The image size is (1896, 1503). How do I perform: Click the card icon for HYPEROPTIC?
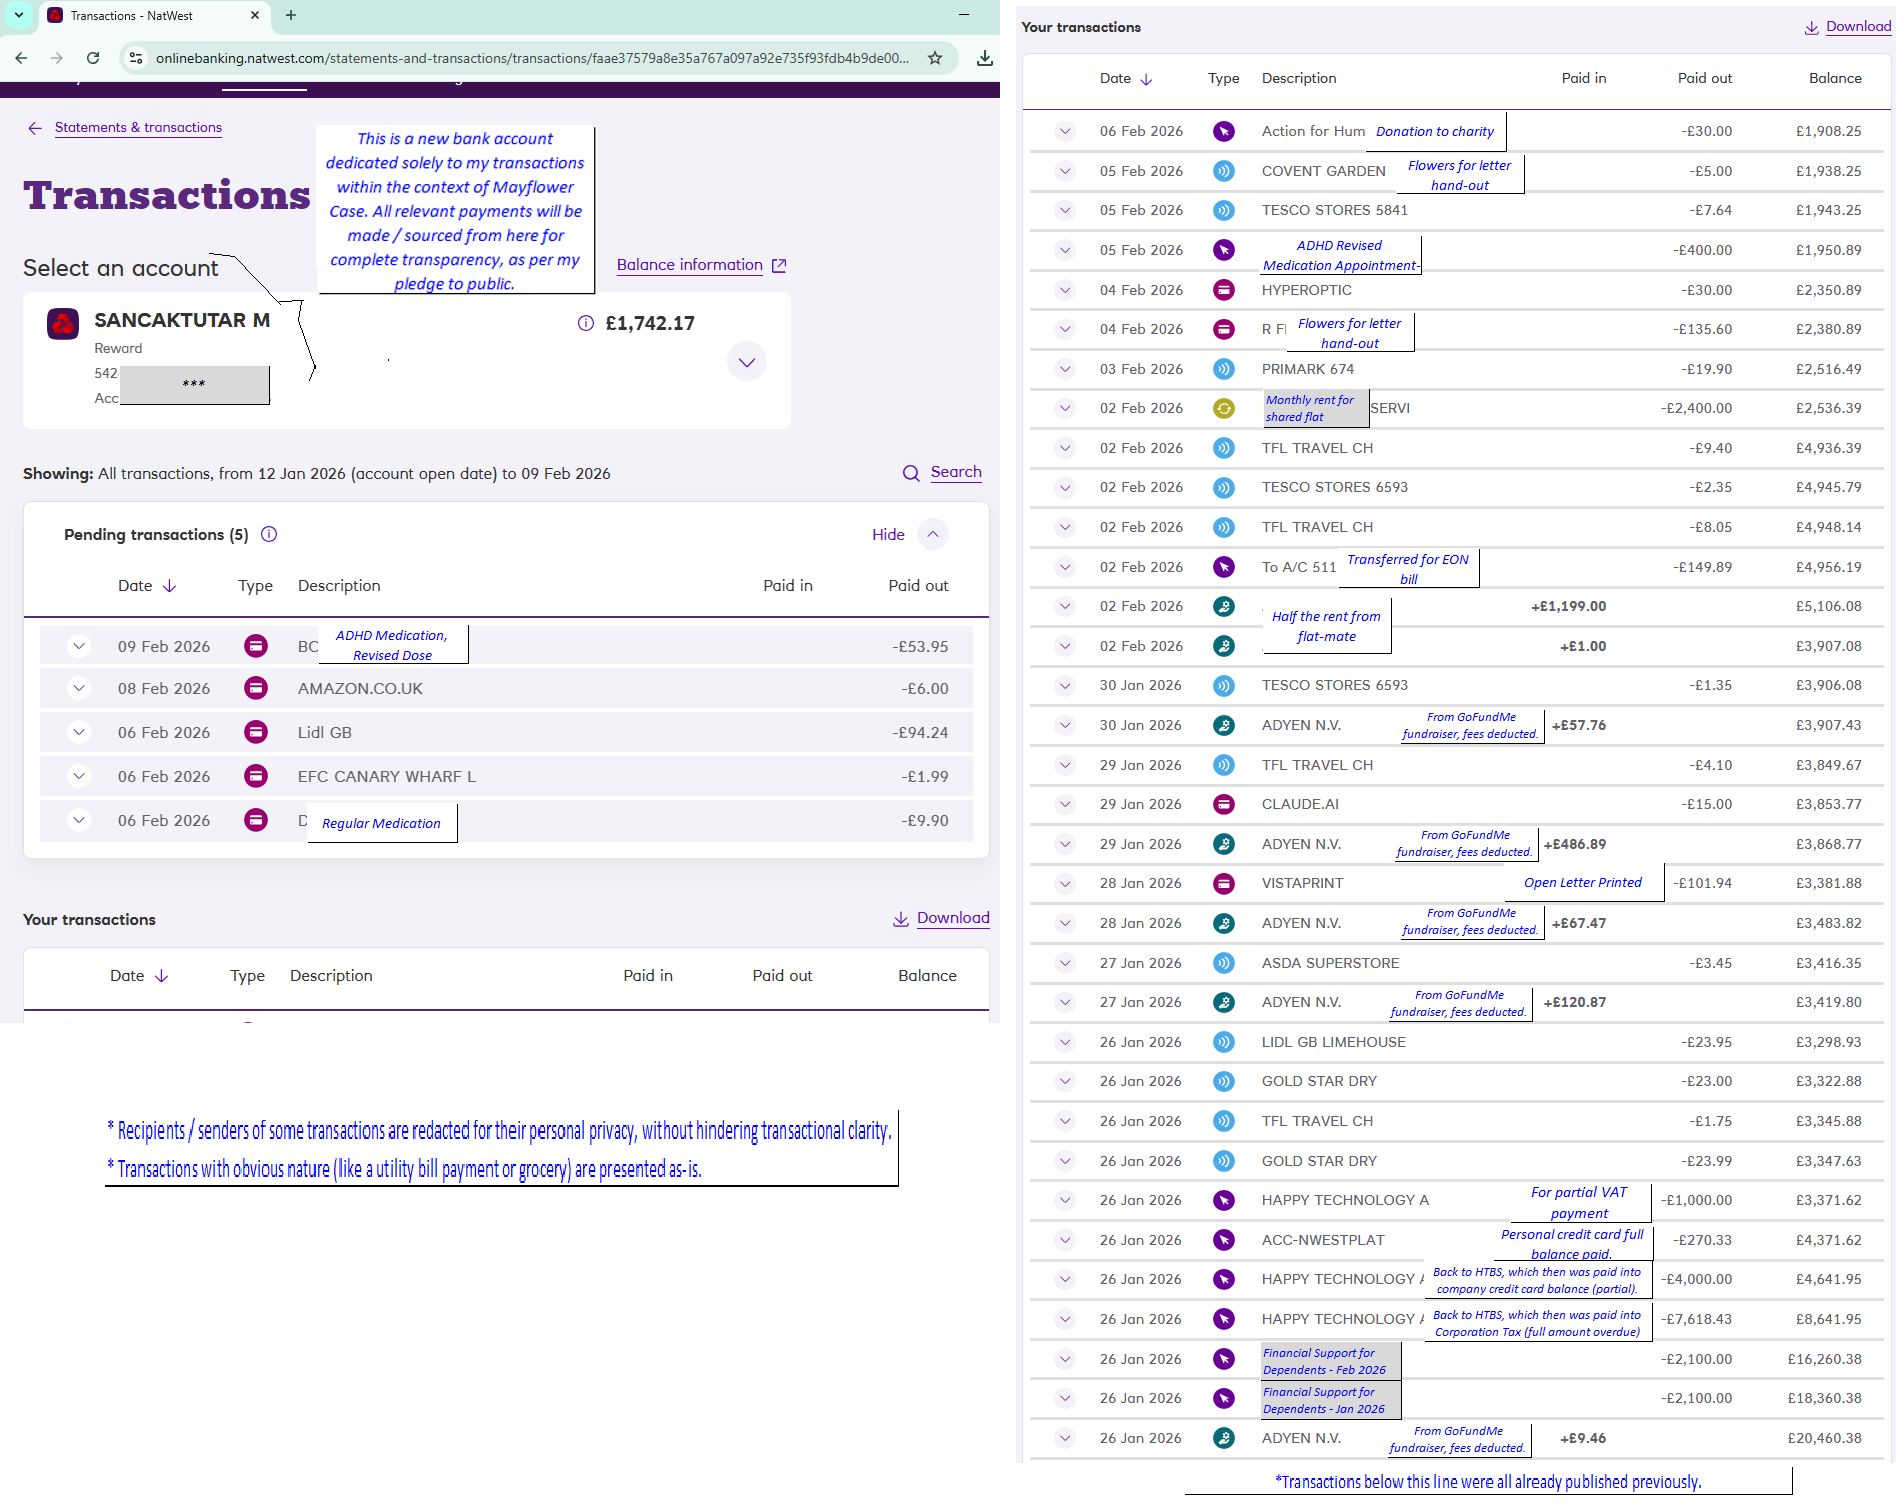tap(1223, 290)
